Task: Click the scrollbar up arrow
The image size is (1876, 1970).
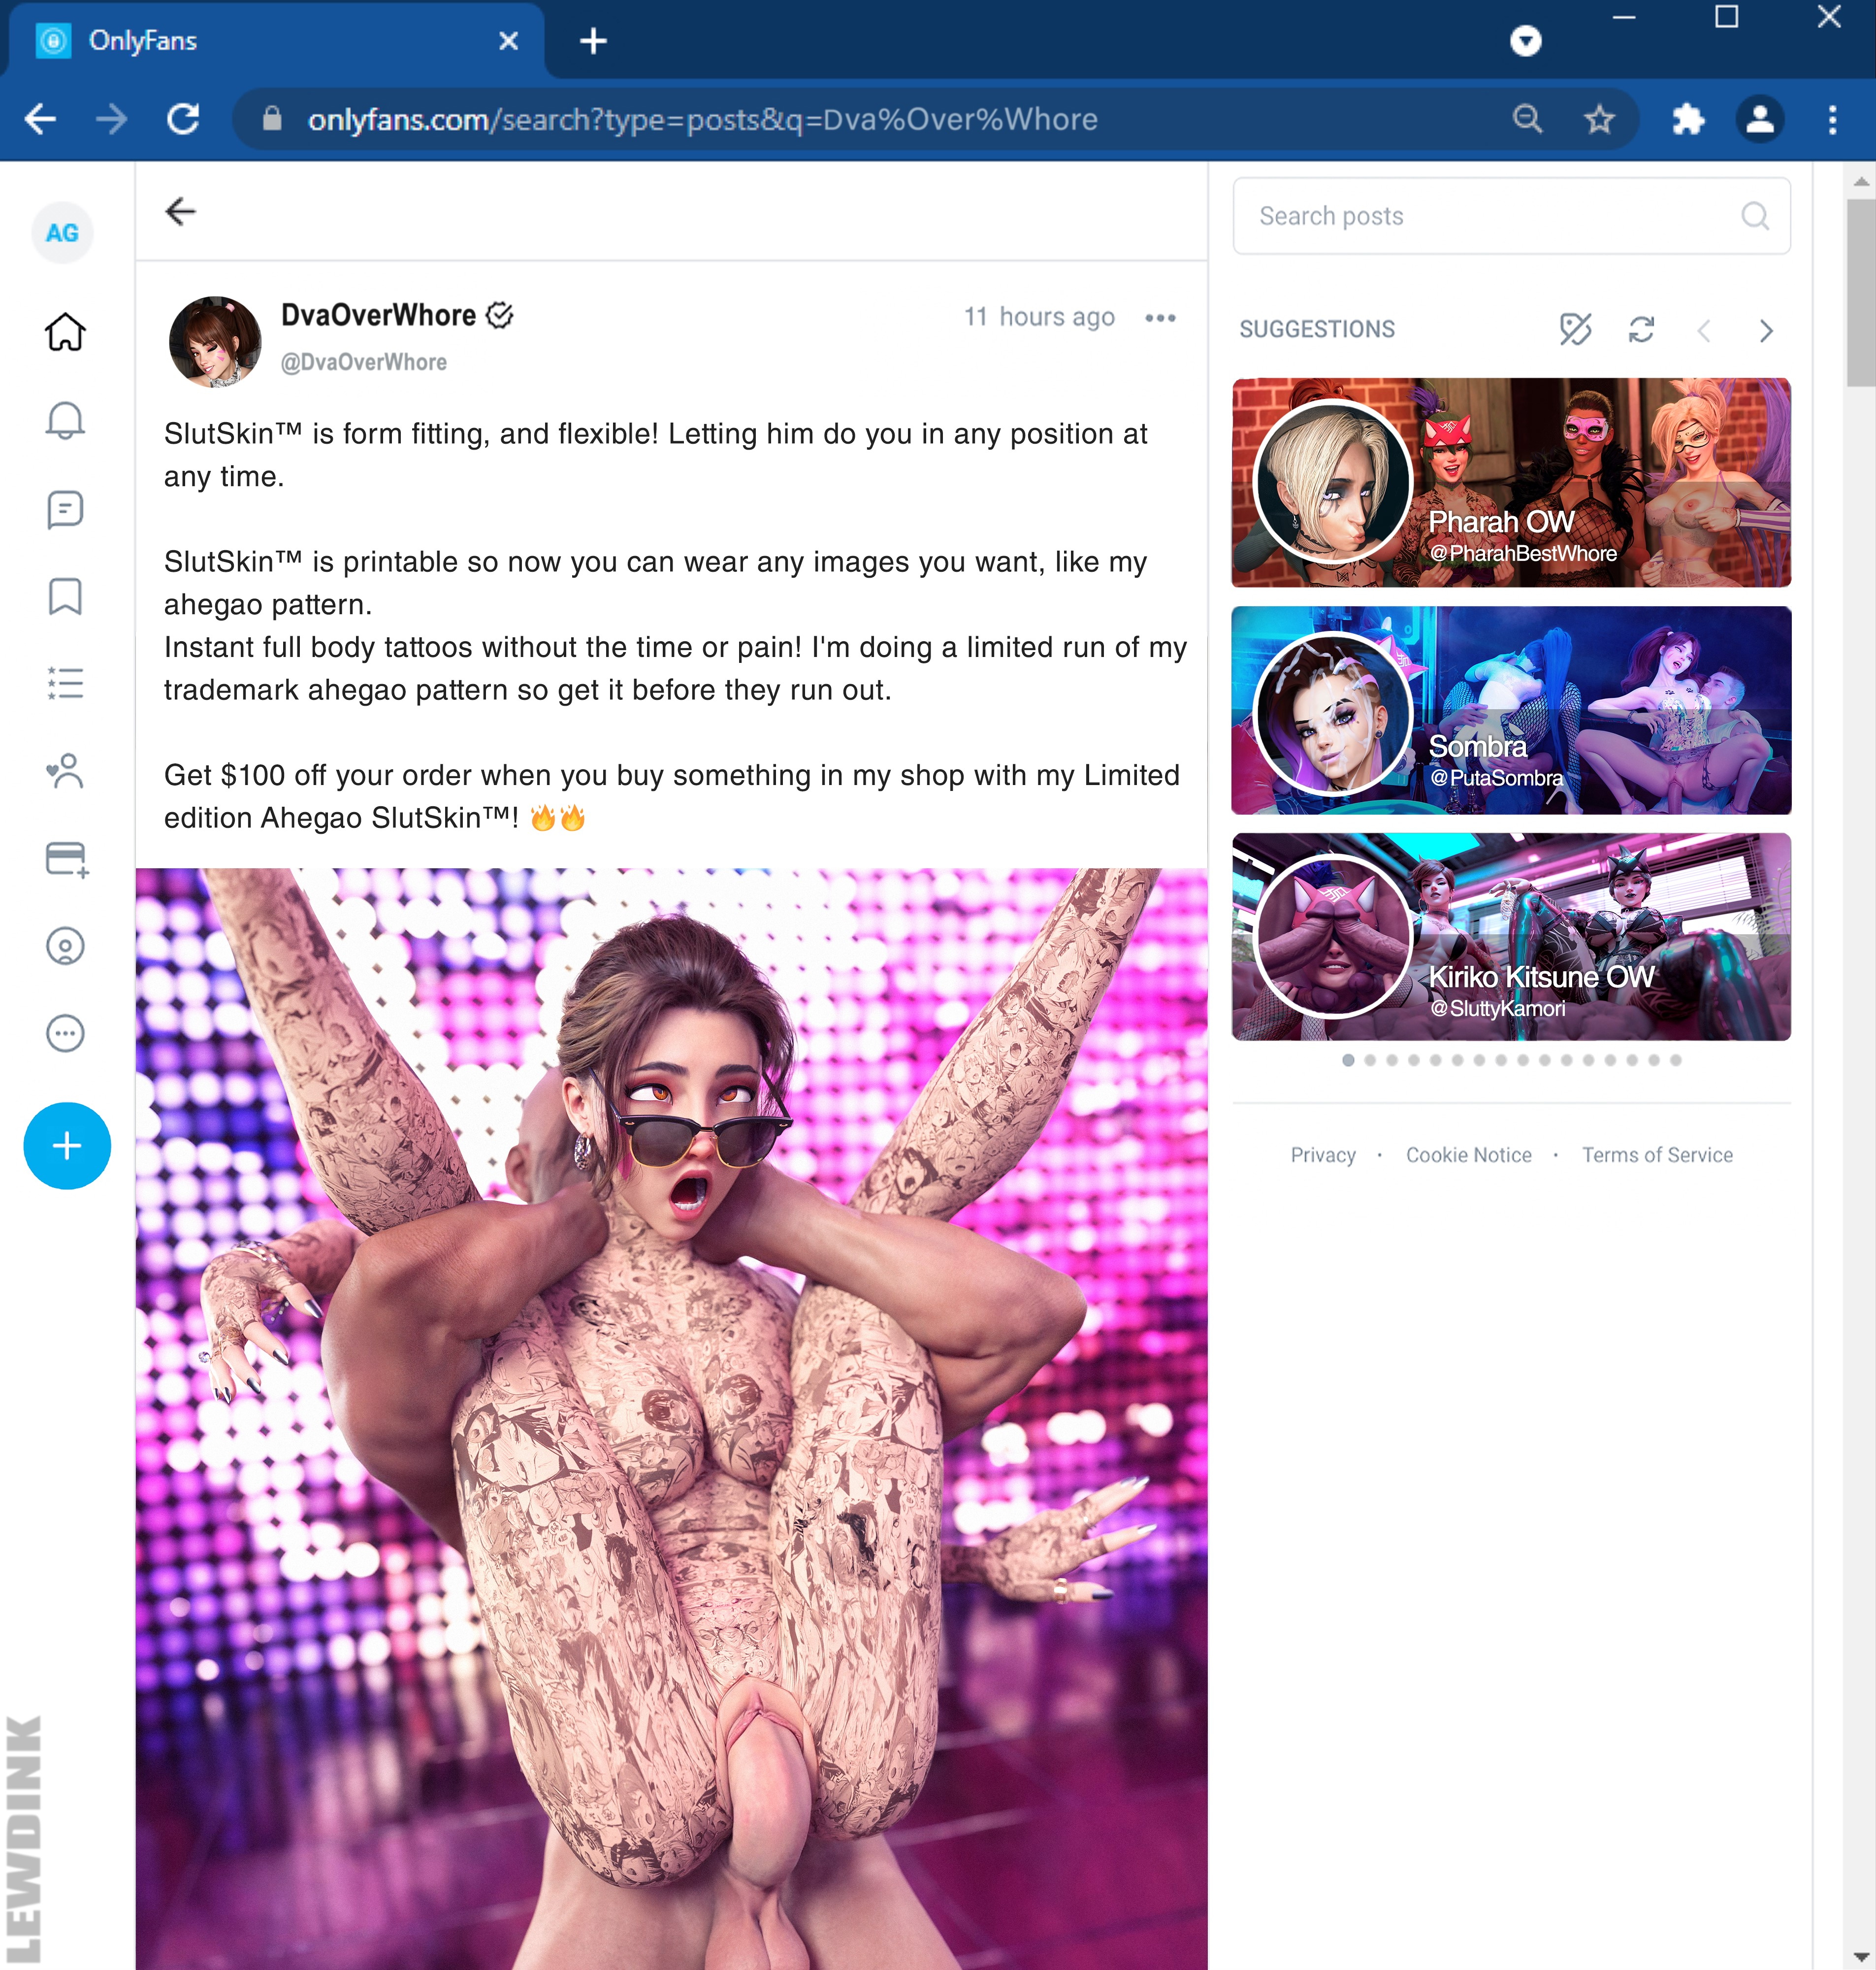Action: point(1860,182)
